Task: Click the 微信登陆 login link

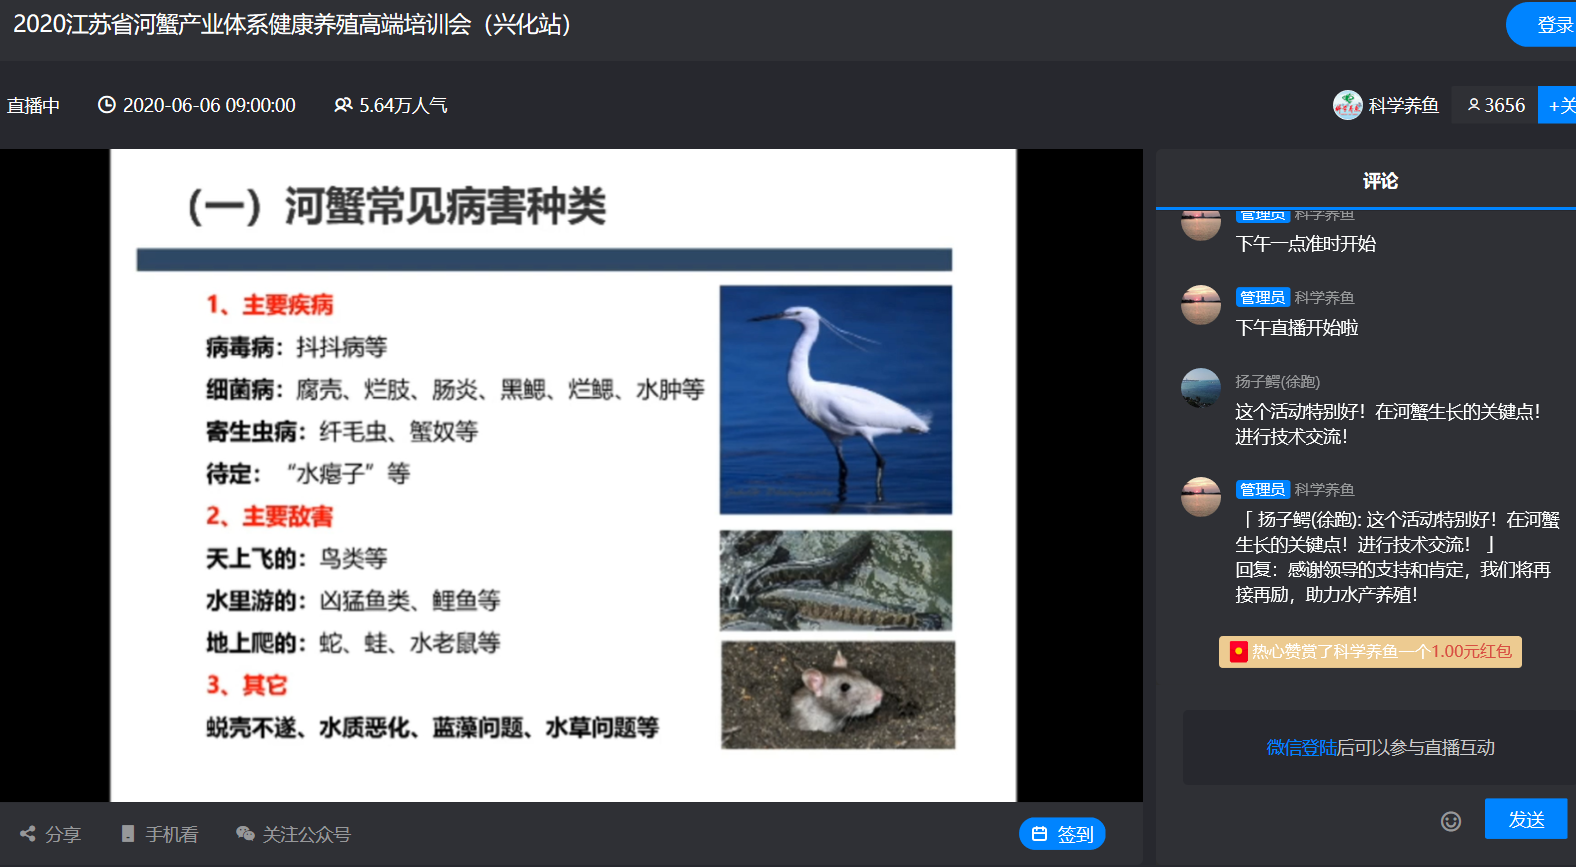Action: click(1301, 747)
